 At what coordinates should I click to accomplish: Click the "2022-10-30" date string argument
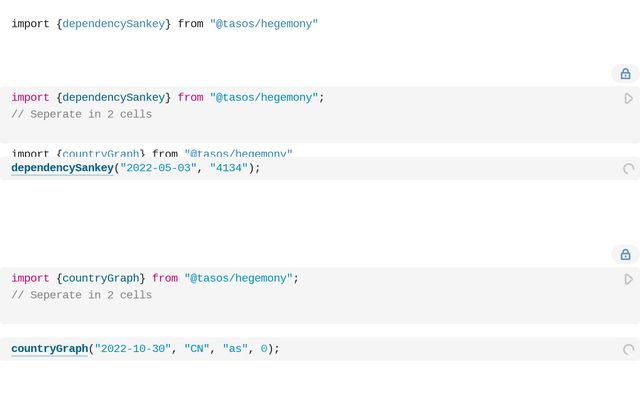tap(133, 349)
